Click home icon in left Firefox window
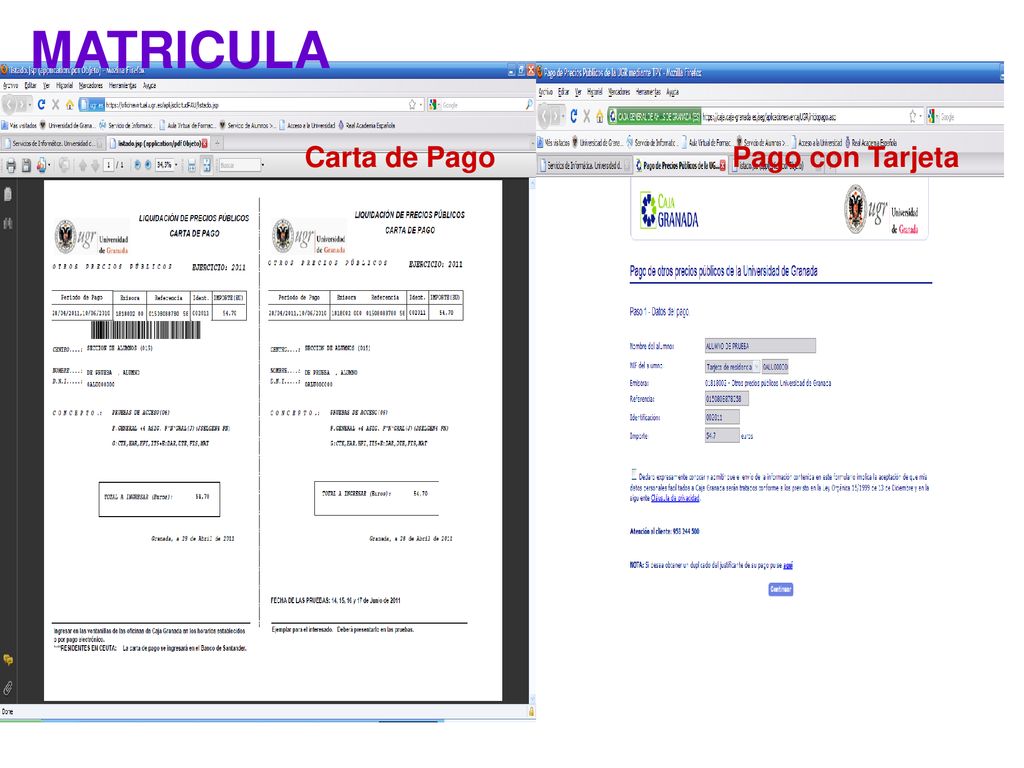 69,104
